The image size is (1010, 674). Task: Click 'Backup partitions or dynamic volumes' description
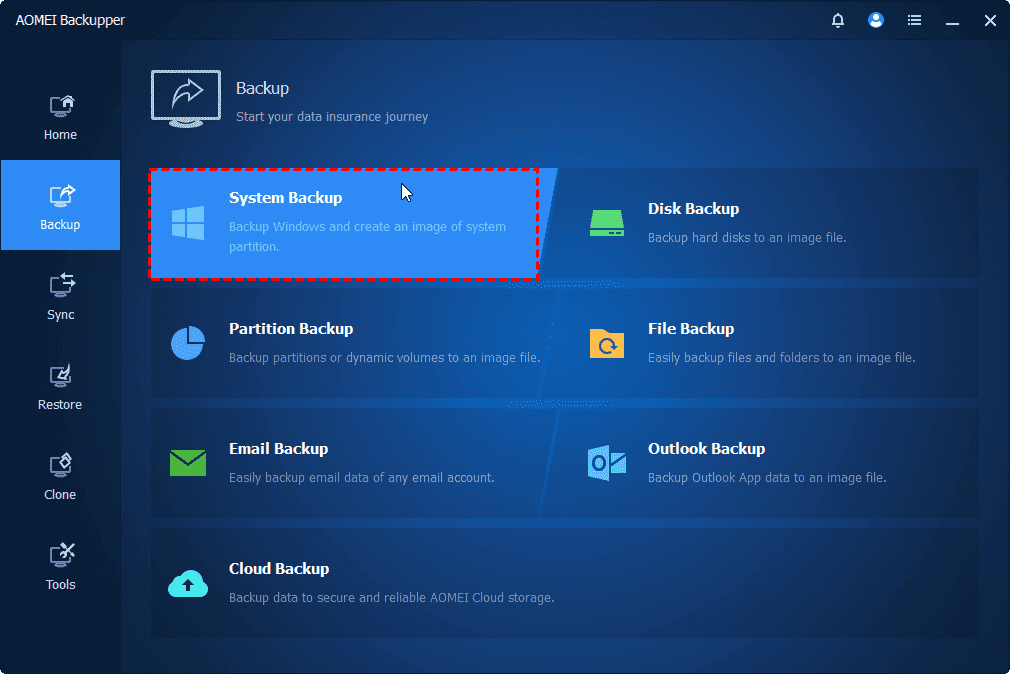385,358
